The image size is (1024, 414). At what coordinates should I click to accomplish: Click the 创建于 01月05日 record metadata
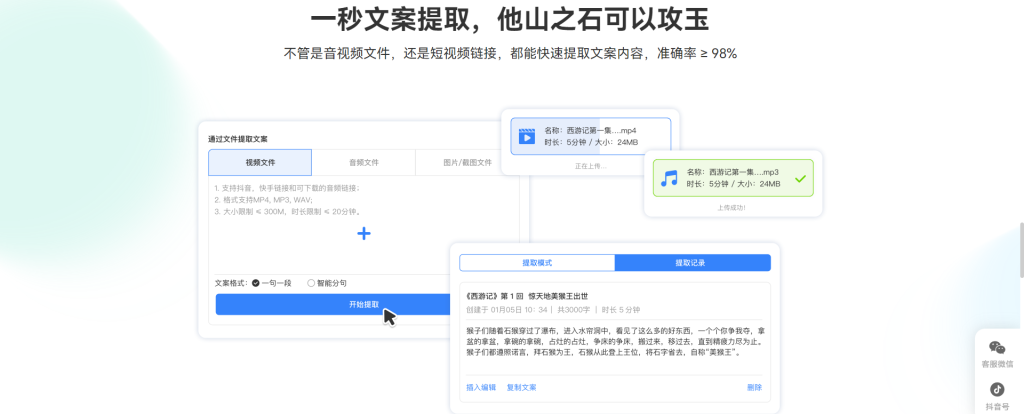pos(553,310)
